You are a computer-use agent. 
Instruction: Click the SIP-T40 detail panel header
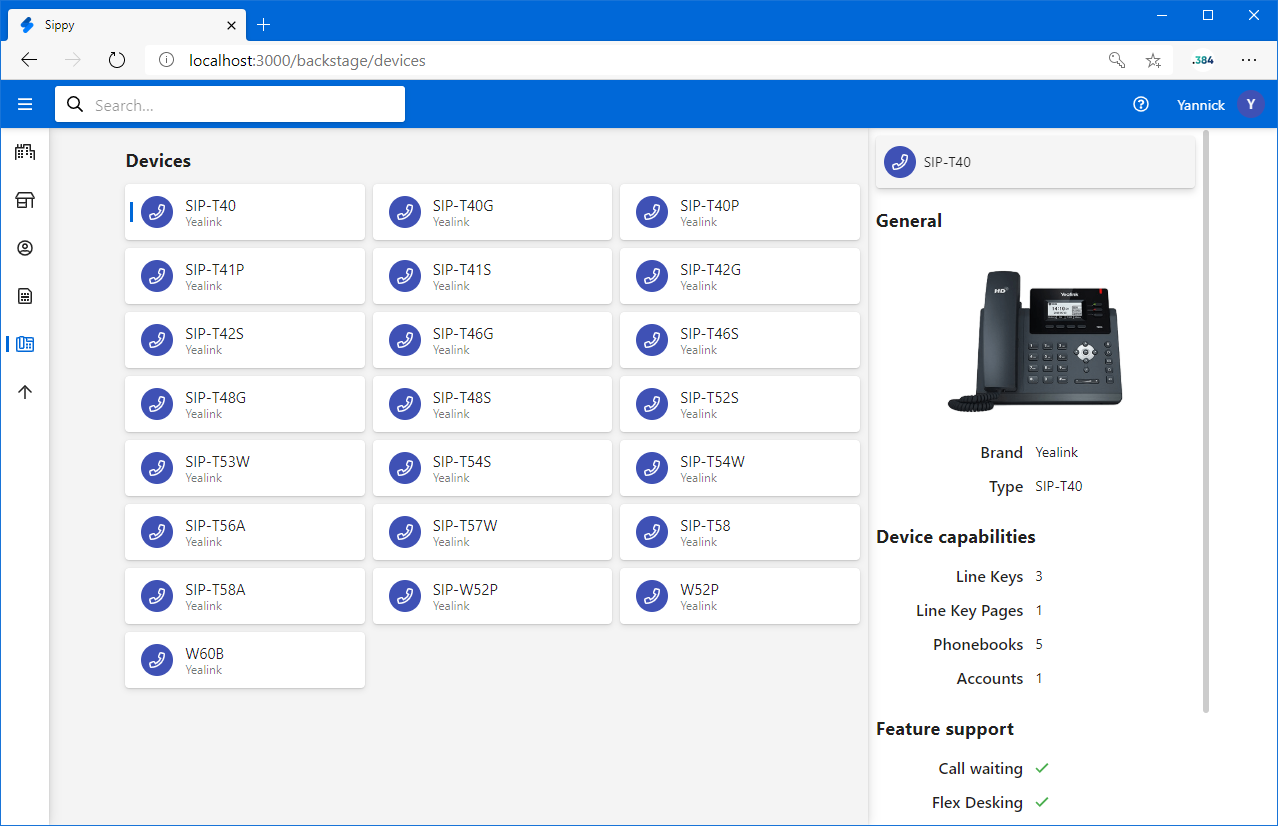tap(1035, 162)
